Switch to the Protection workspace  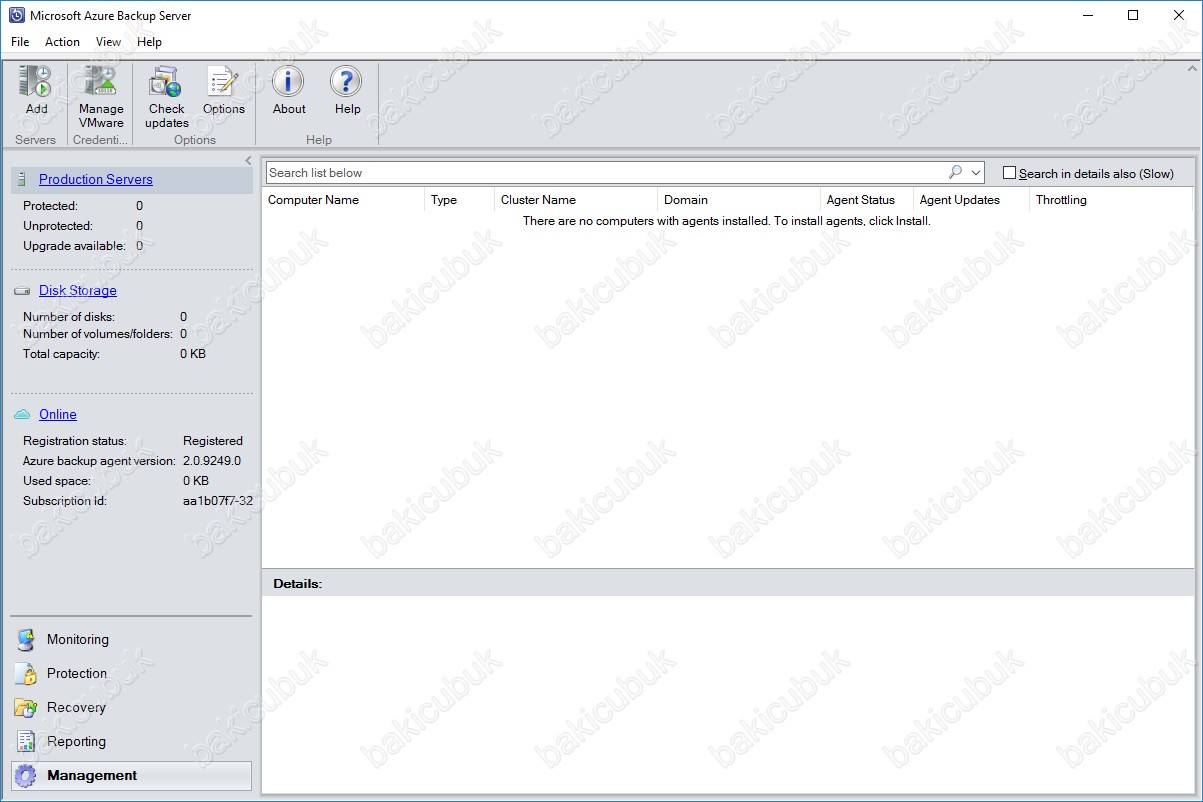(131, 674)
